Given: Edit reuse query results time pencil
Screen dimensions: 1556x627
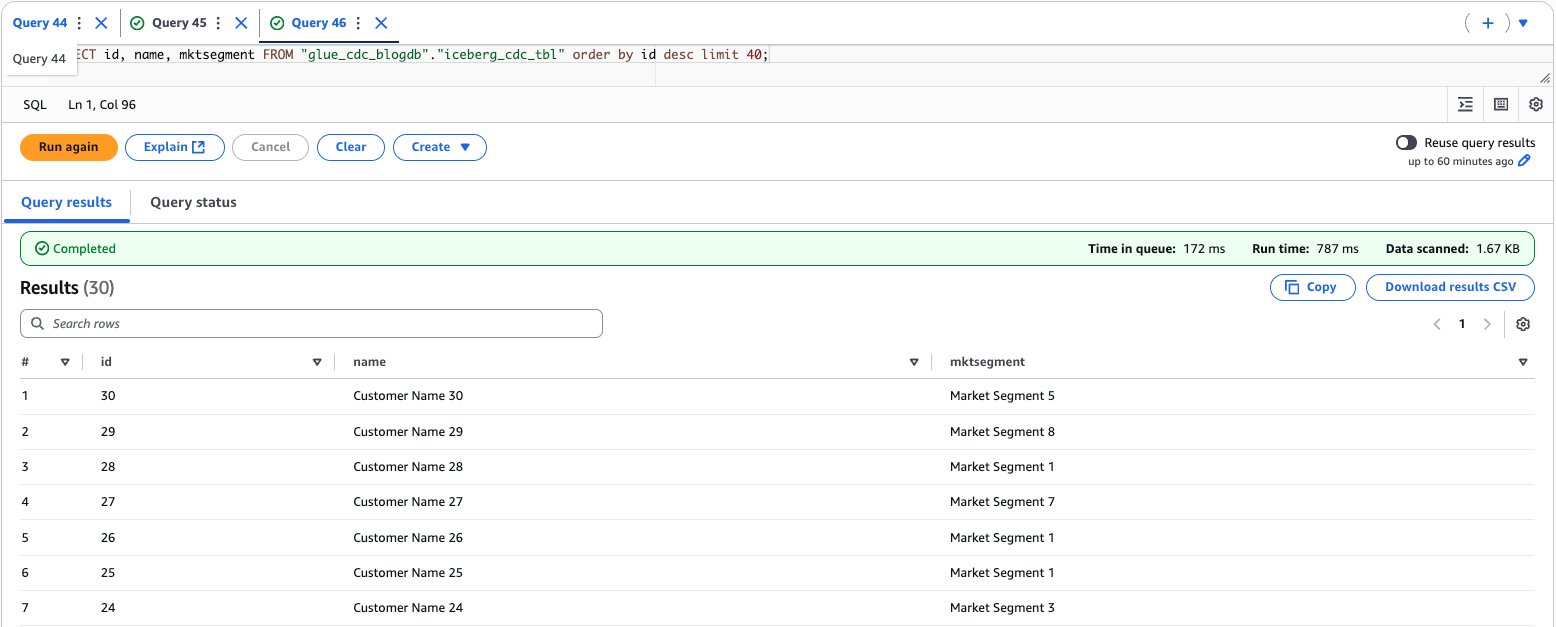Looking at the screenshot, I should [1524, 161].
